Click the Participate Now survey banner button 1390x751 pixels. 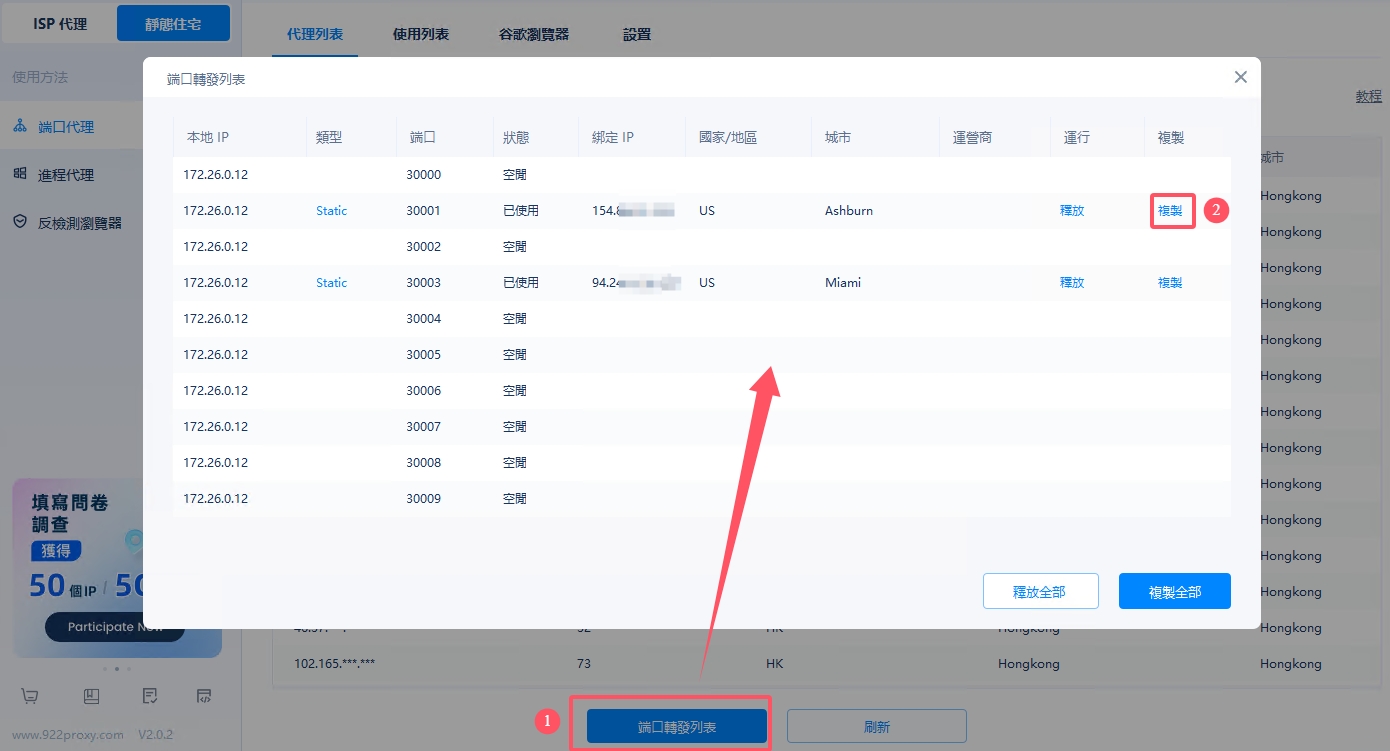click(x=115, y=627)
